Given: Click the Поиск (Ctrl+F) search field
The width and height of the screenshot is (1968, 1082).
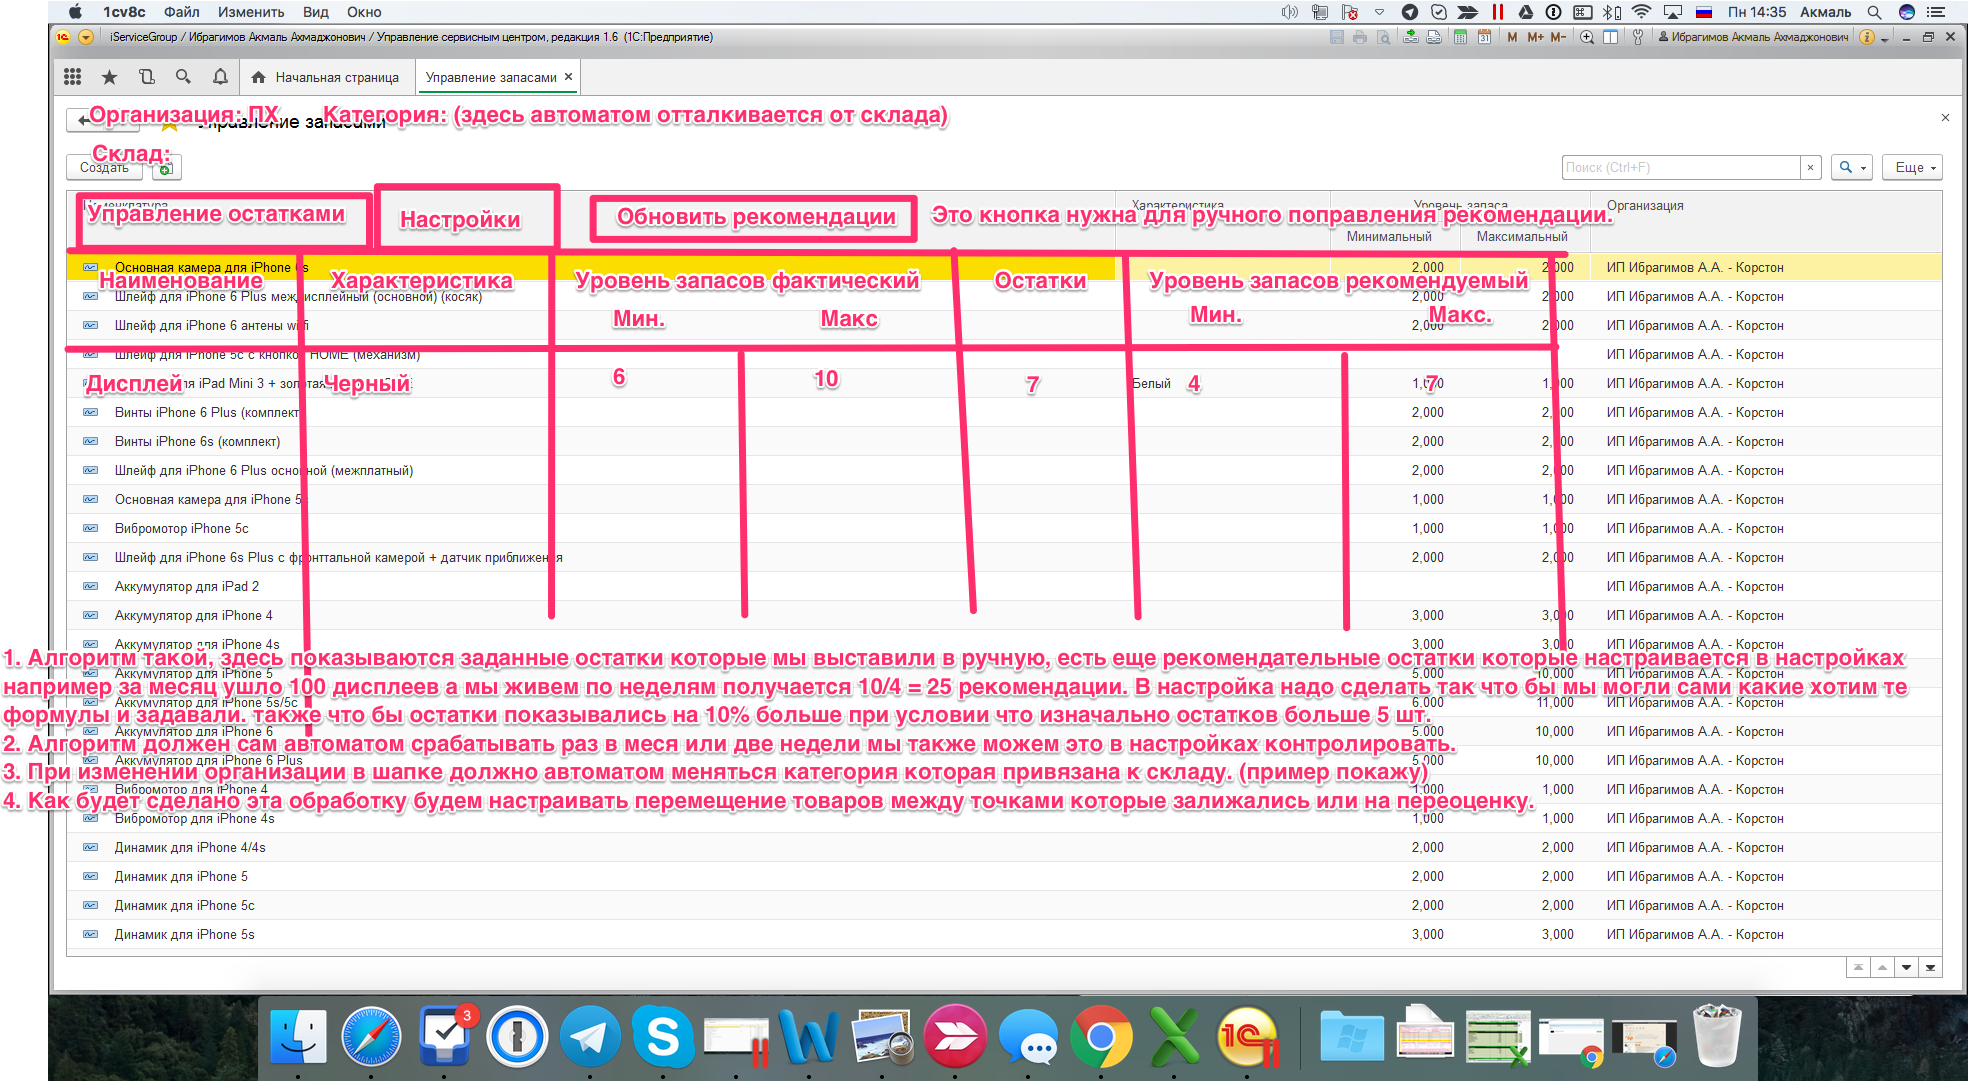Looking at the screenshot, I should (1680, 168).
